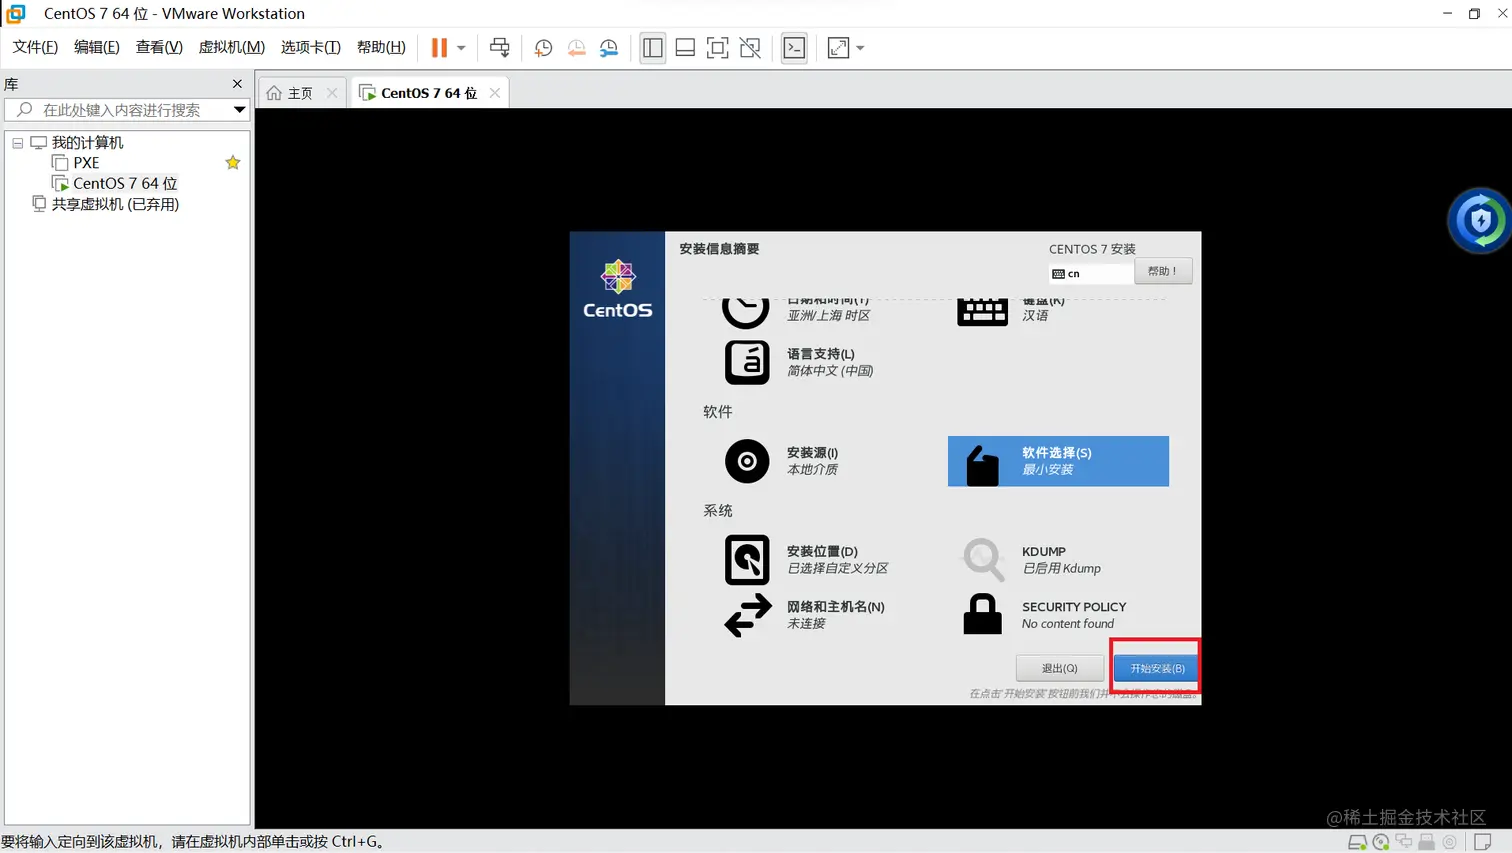Collapse the 我的计算机 tree node
1512x853 pixels.
click(17, 143)
